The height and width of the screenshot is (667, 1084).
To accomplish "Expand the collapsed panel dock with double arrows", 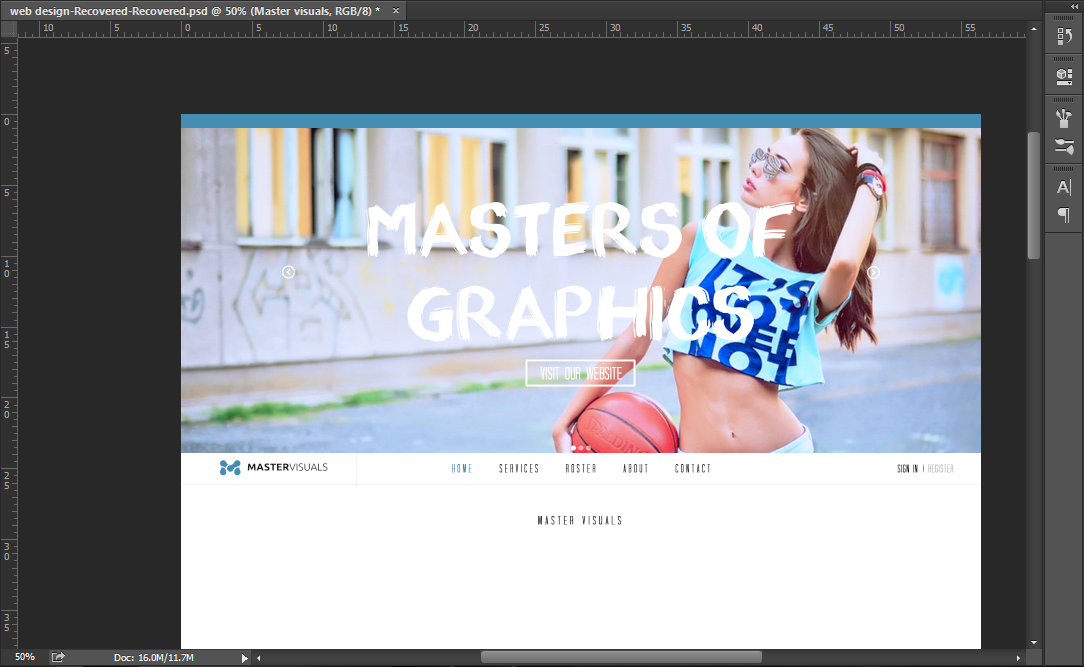I will point(1074,7).
